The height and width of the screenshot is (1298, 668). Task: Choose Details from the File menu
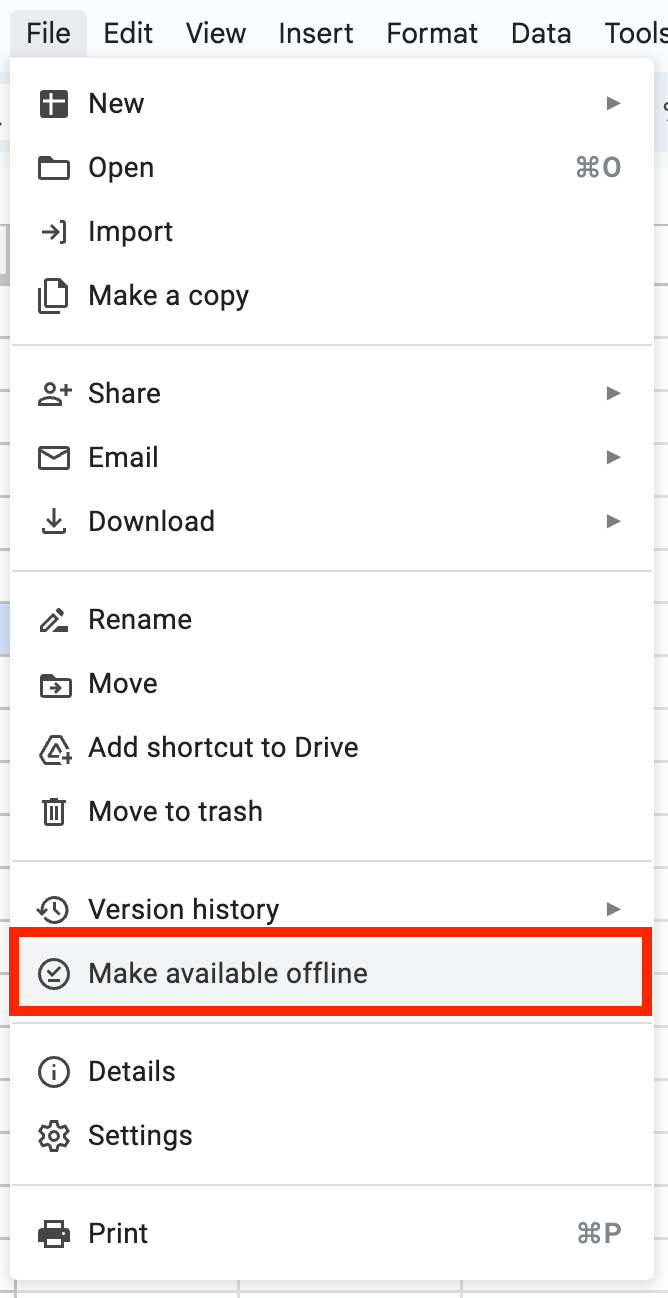click(x=131, y=1072)
